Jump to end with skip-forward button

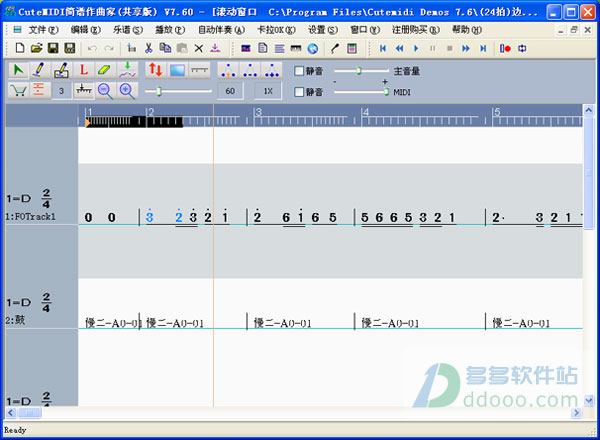[x=483, y=48]
